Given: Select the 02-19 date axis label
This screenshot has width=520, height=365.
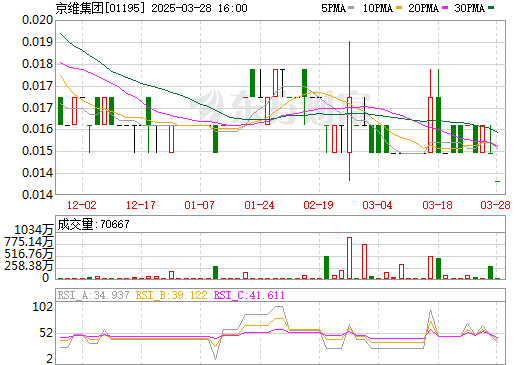Looking at the screenshot, I should coord(318,205).
